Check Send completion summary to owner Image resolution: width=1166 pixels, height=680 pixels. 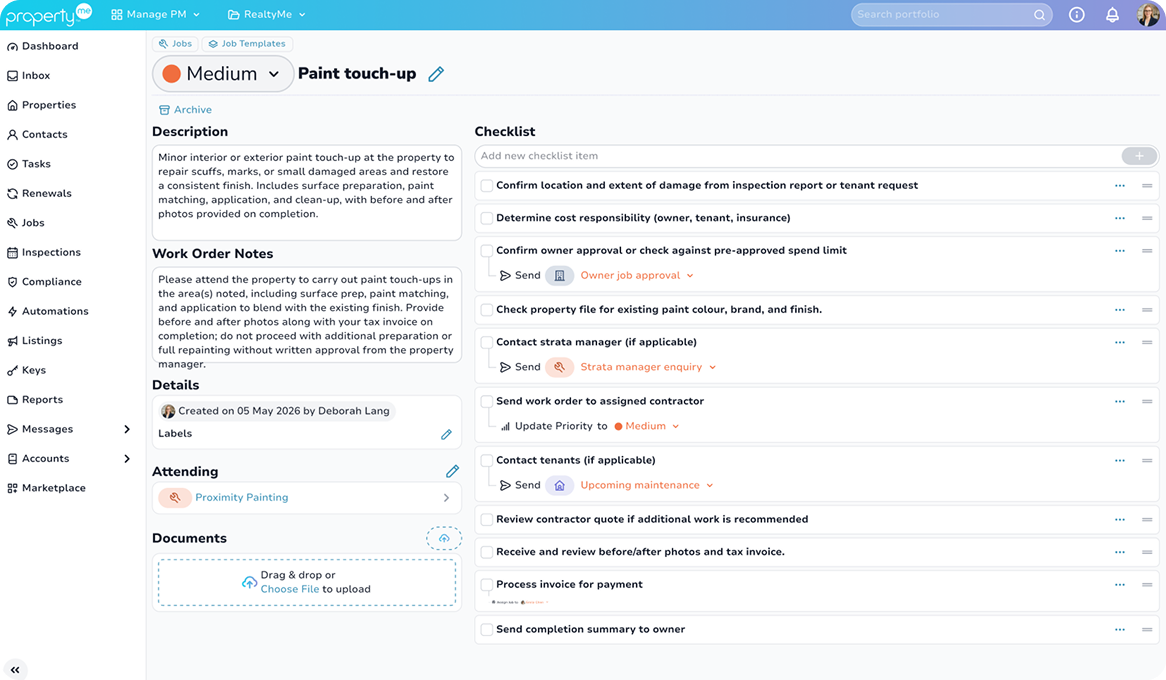(x=486, y=629)
